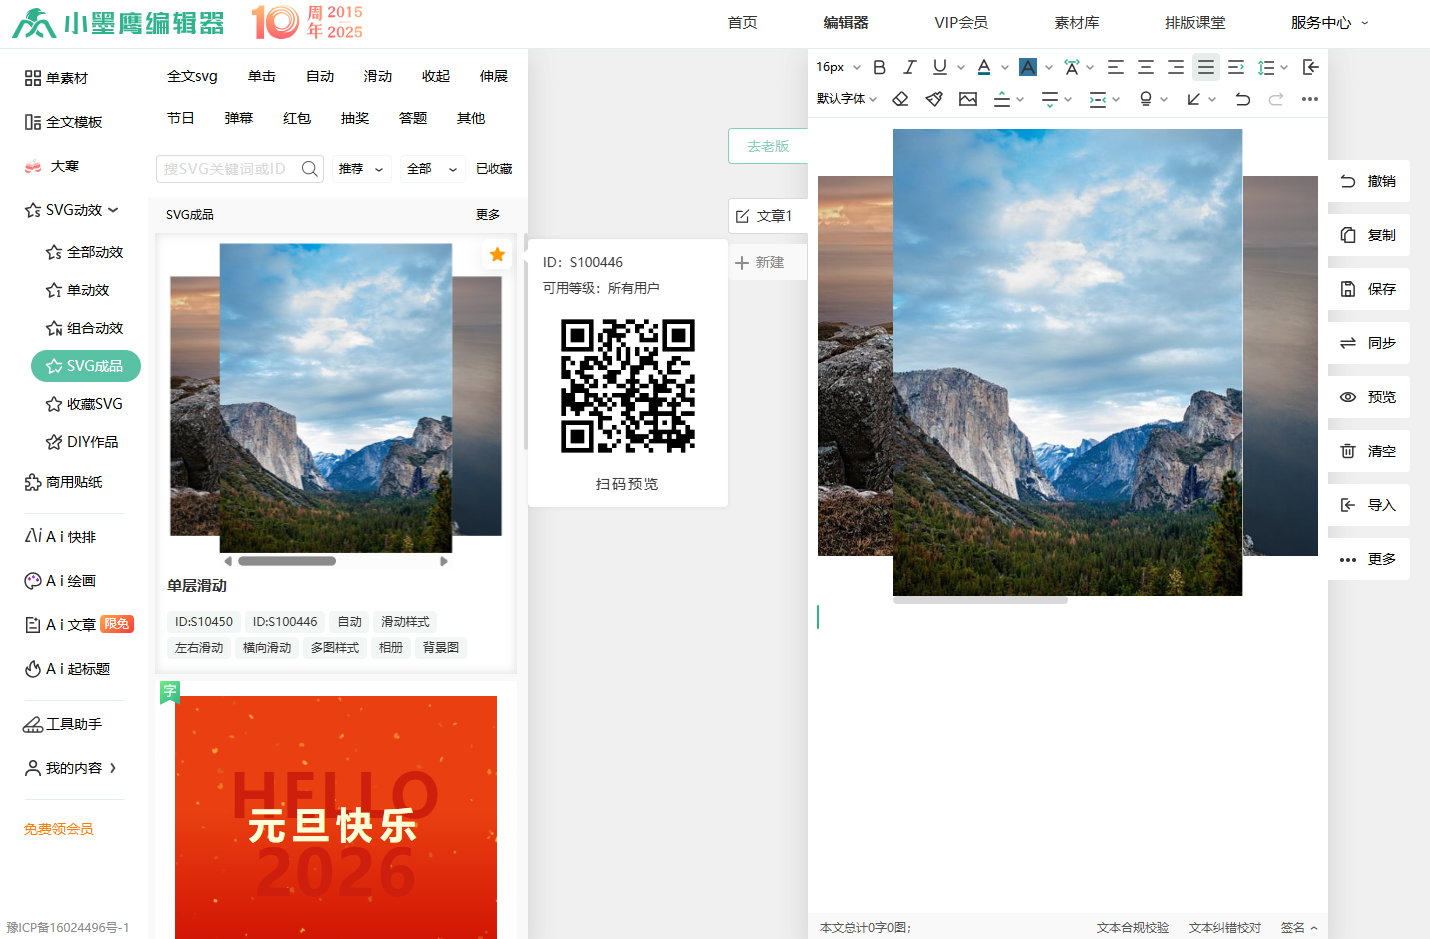
Task: Toggle bold formatting in editor toolbar
Action: [879, 67]
